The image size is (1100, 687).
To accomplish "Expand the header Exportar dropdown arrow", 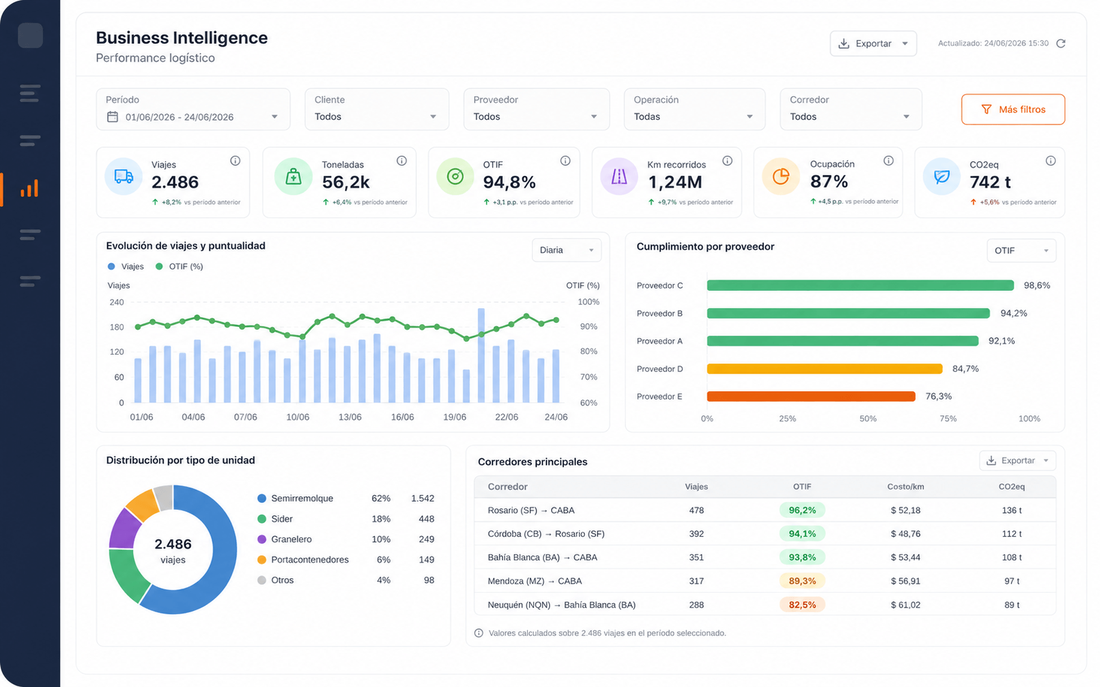I will tap(905, 44).
